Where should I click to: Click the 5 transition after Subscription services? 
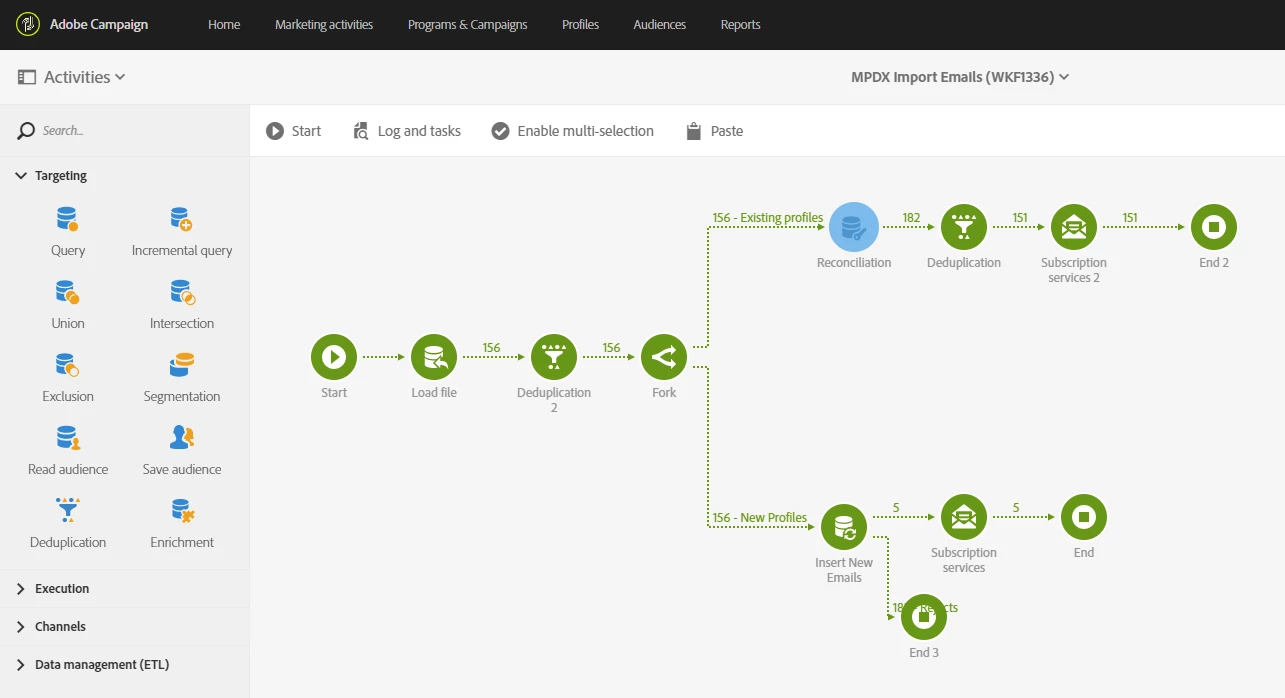[1016, 508]
